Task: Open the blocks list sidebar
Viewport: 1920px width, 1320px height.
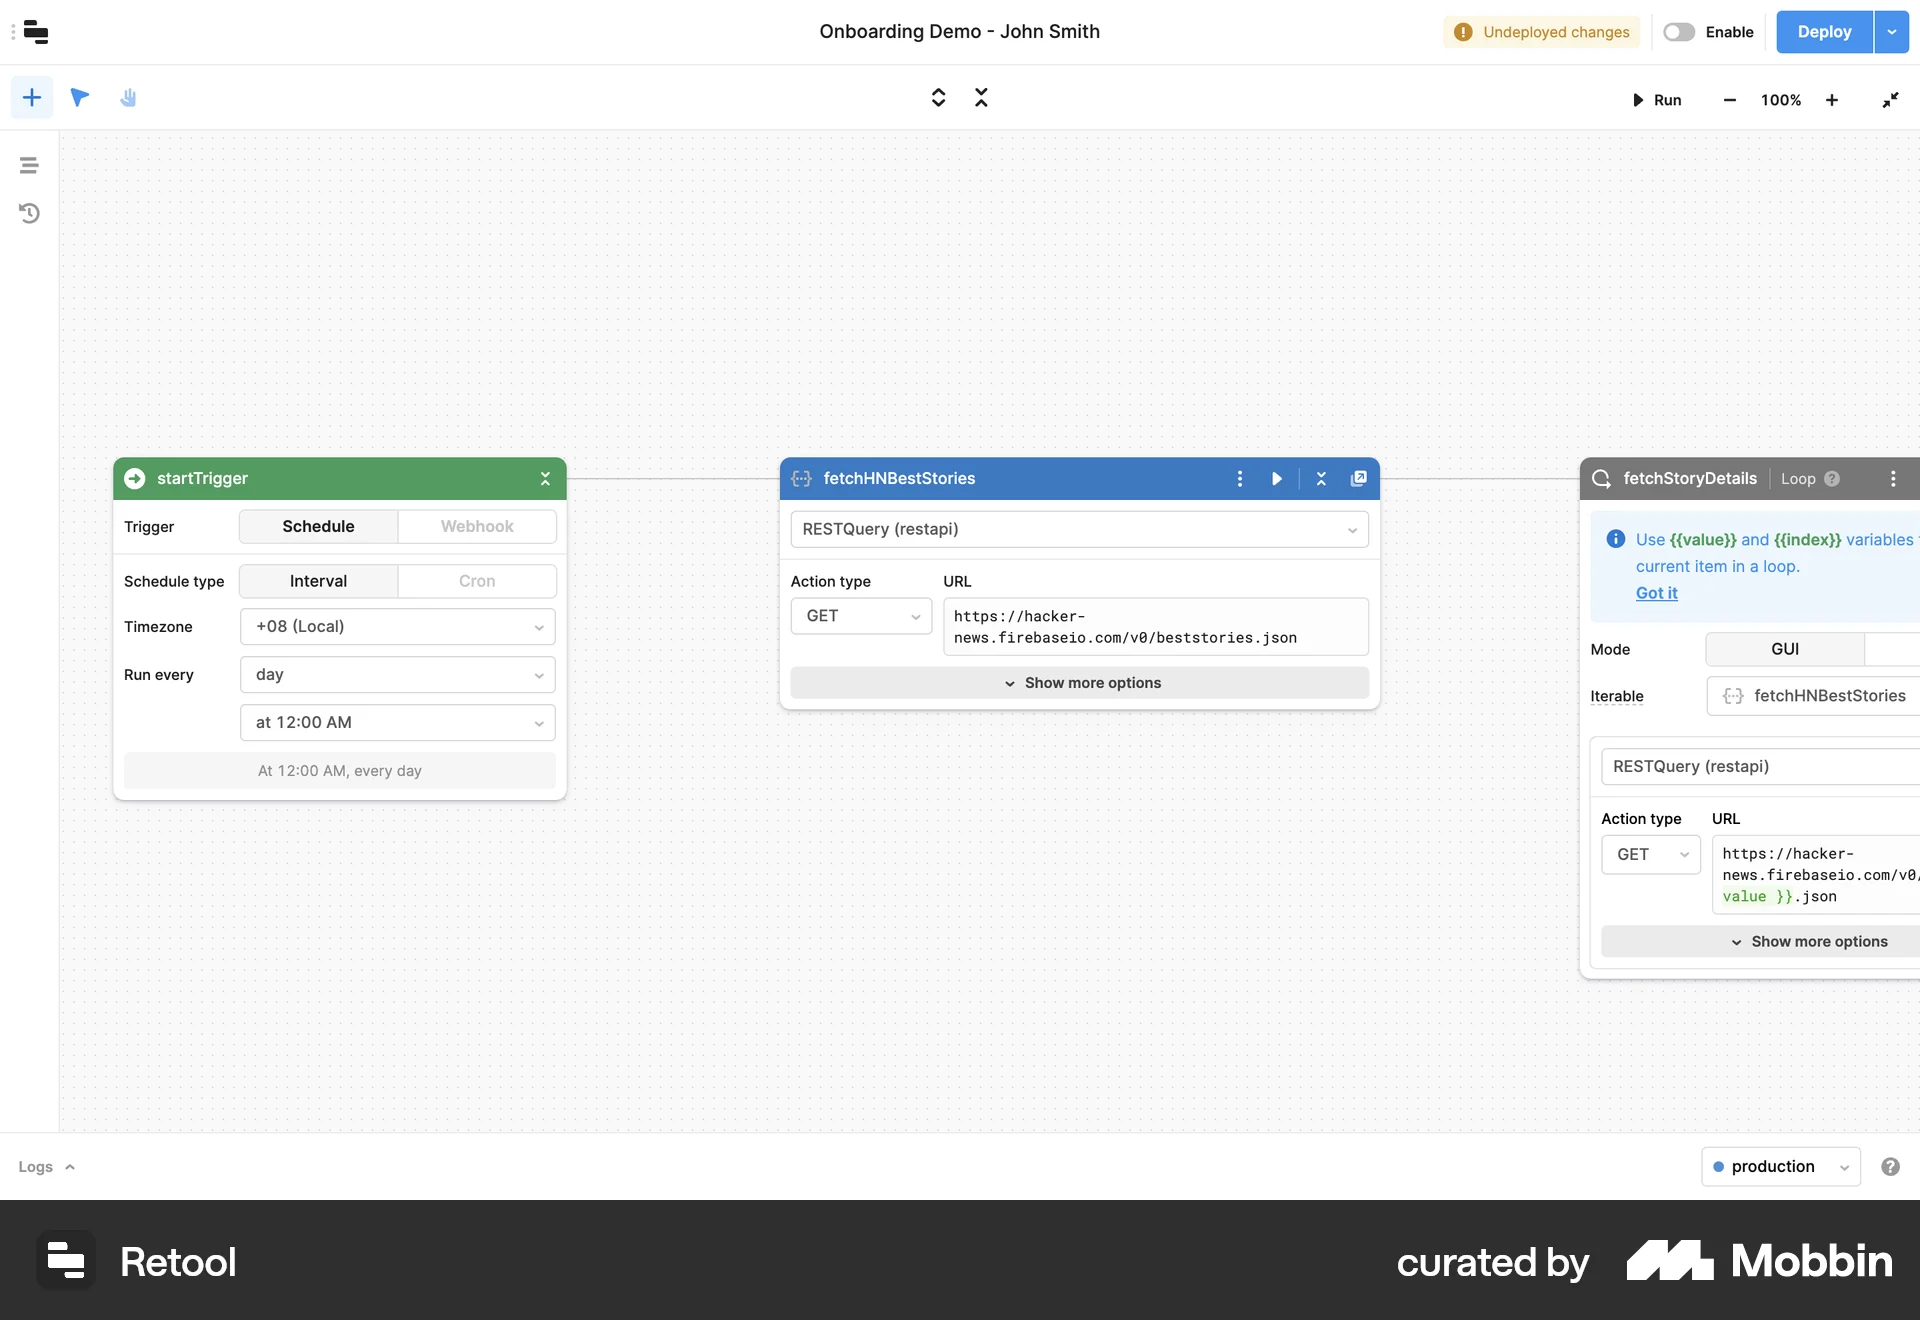Action: pyautogui.click(x=29, y=165)
